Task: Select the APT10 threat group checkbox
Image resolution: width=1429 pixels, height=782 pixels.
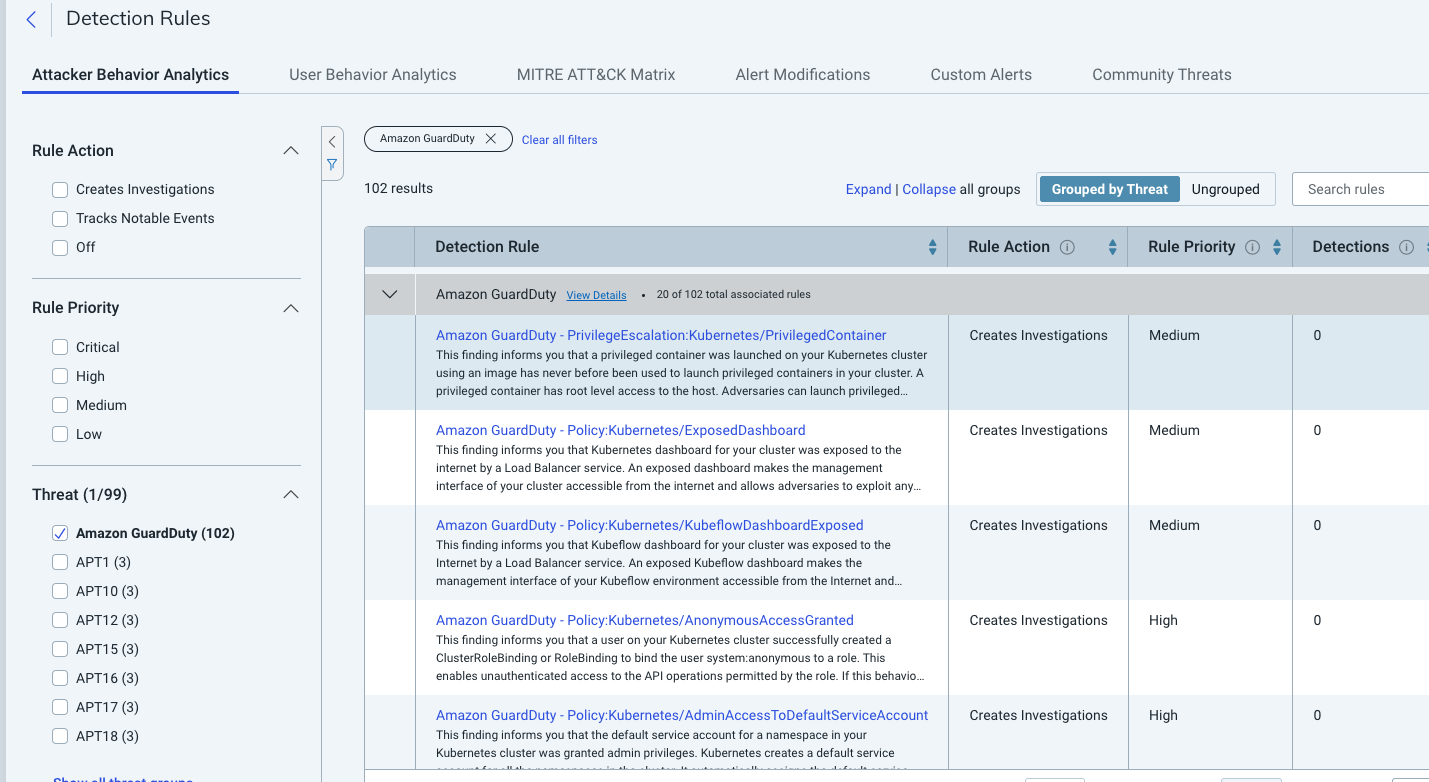Action: point(59,591)
